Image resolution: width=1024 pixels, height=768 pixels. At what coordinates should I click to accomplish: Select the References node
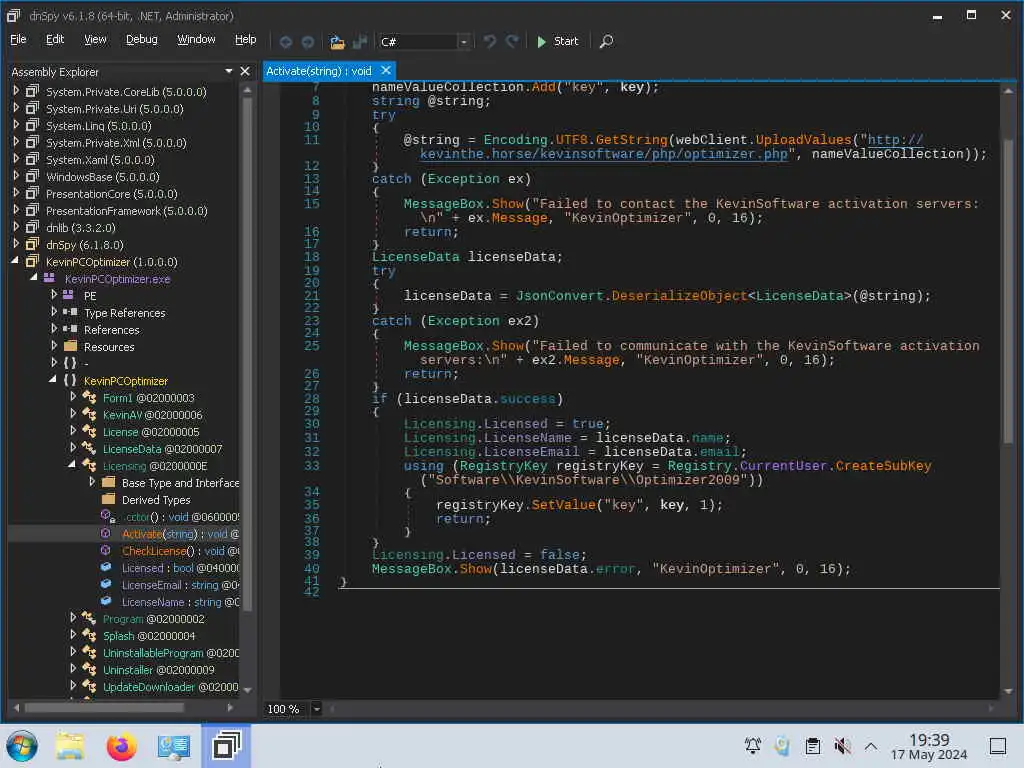click(x=112, y=330)
